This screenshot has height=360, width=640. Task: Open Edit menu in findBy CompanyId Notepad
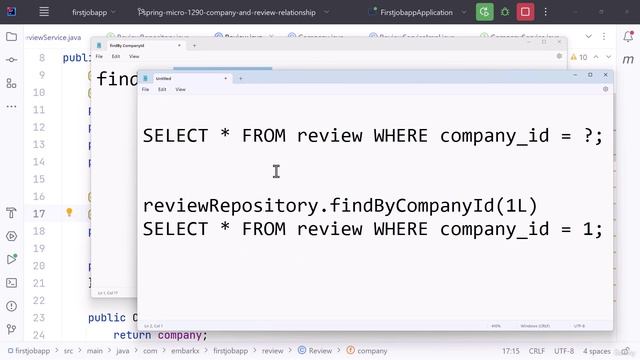[116, 56]
